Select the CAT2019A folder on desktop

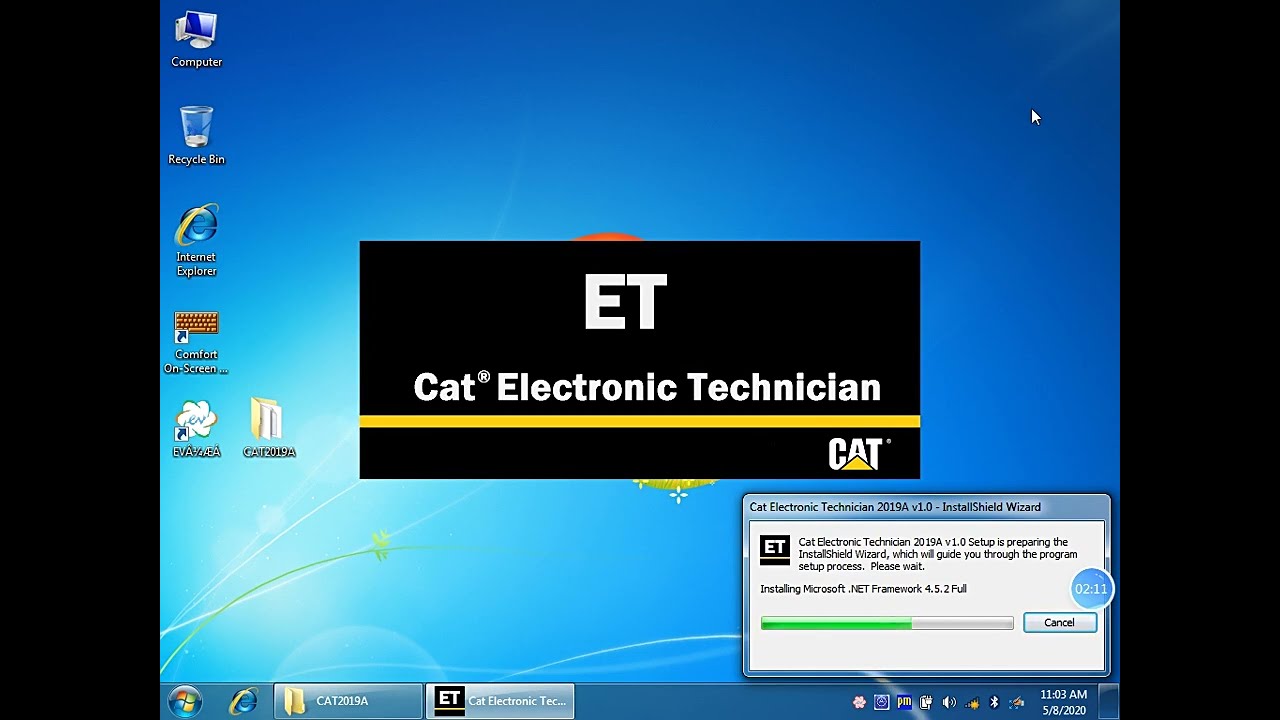[268, 428]
